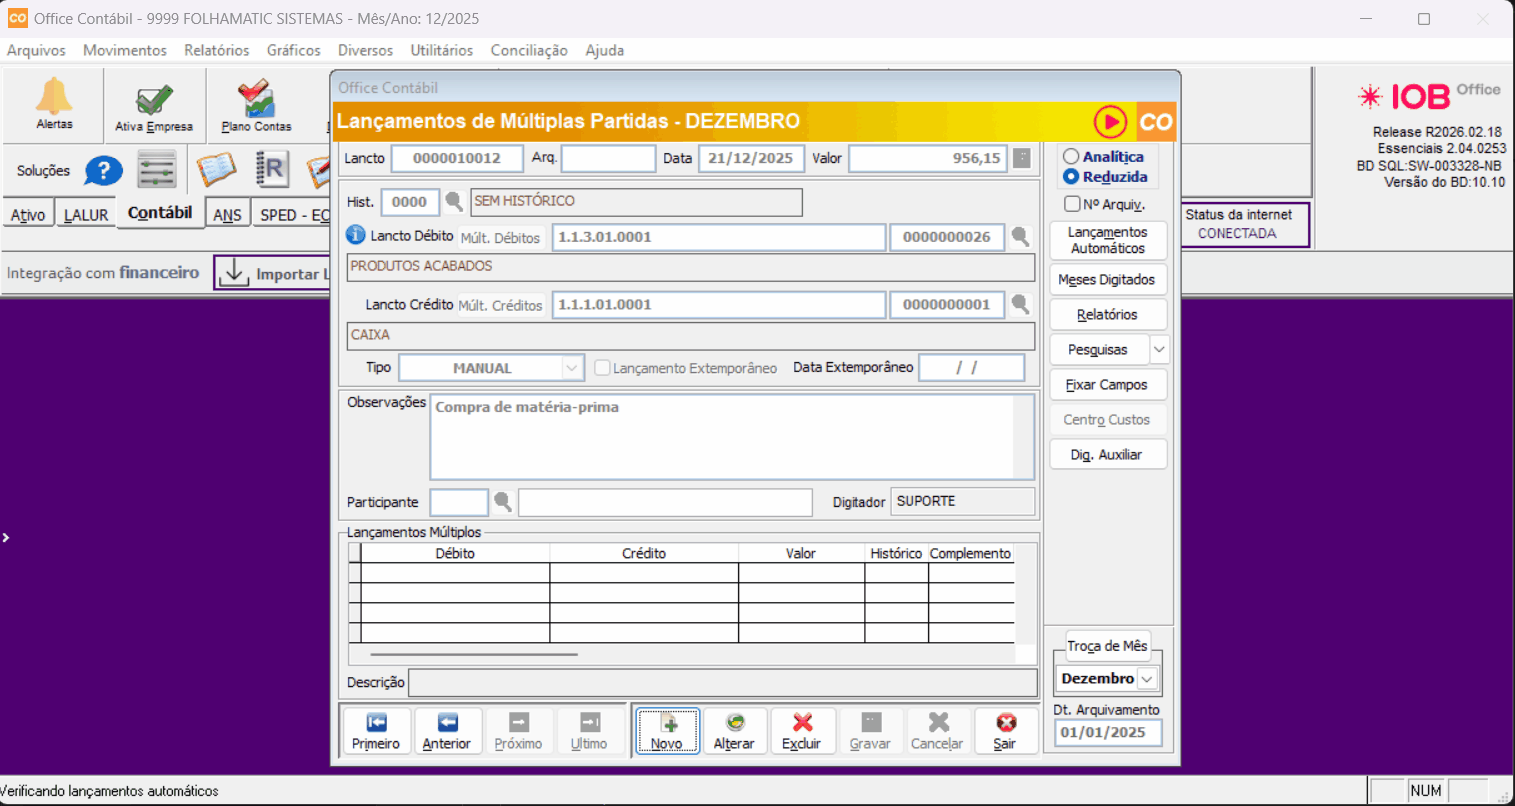Screen dimensions: 1515x806
Task: Expand the Tipo MANUAL dropdown
Action: tap(571, 368)
